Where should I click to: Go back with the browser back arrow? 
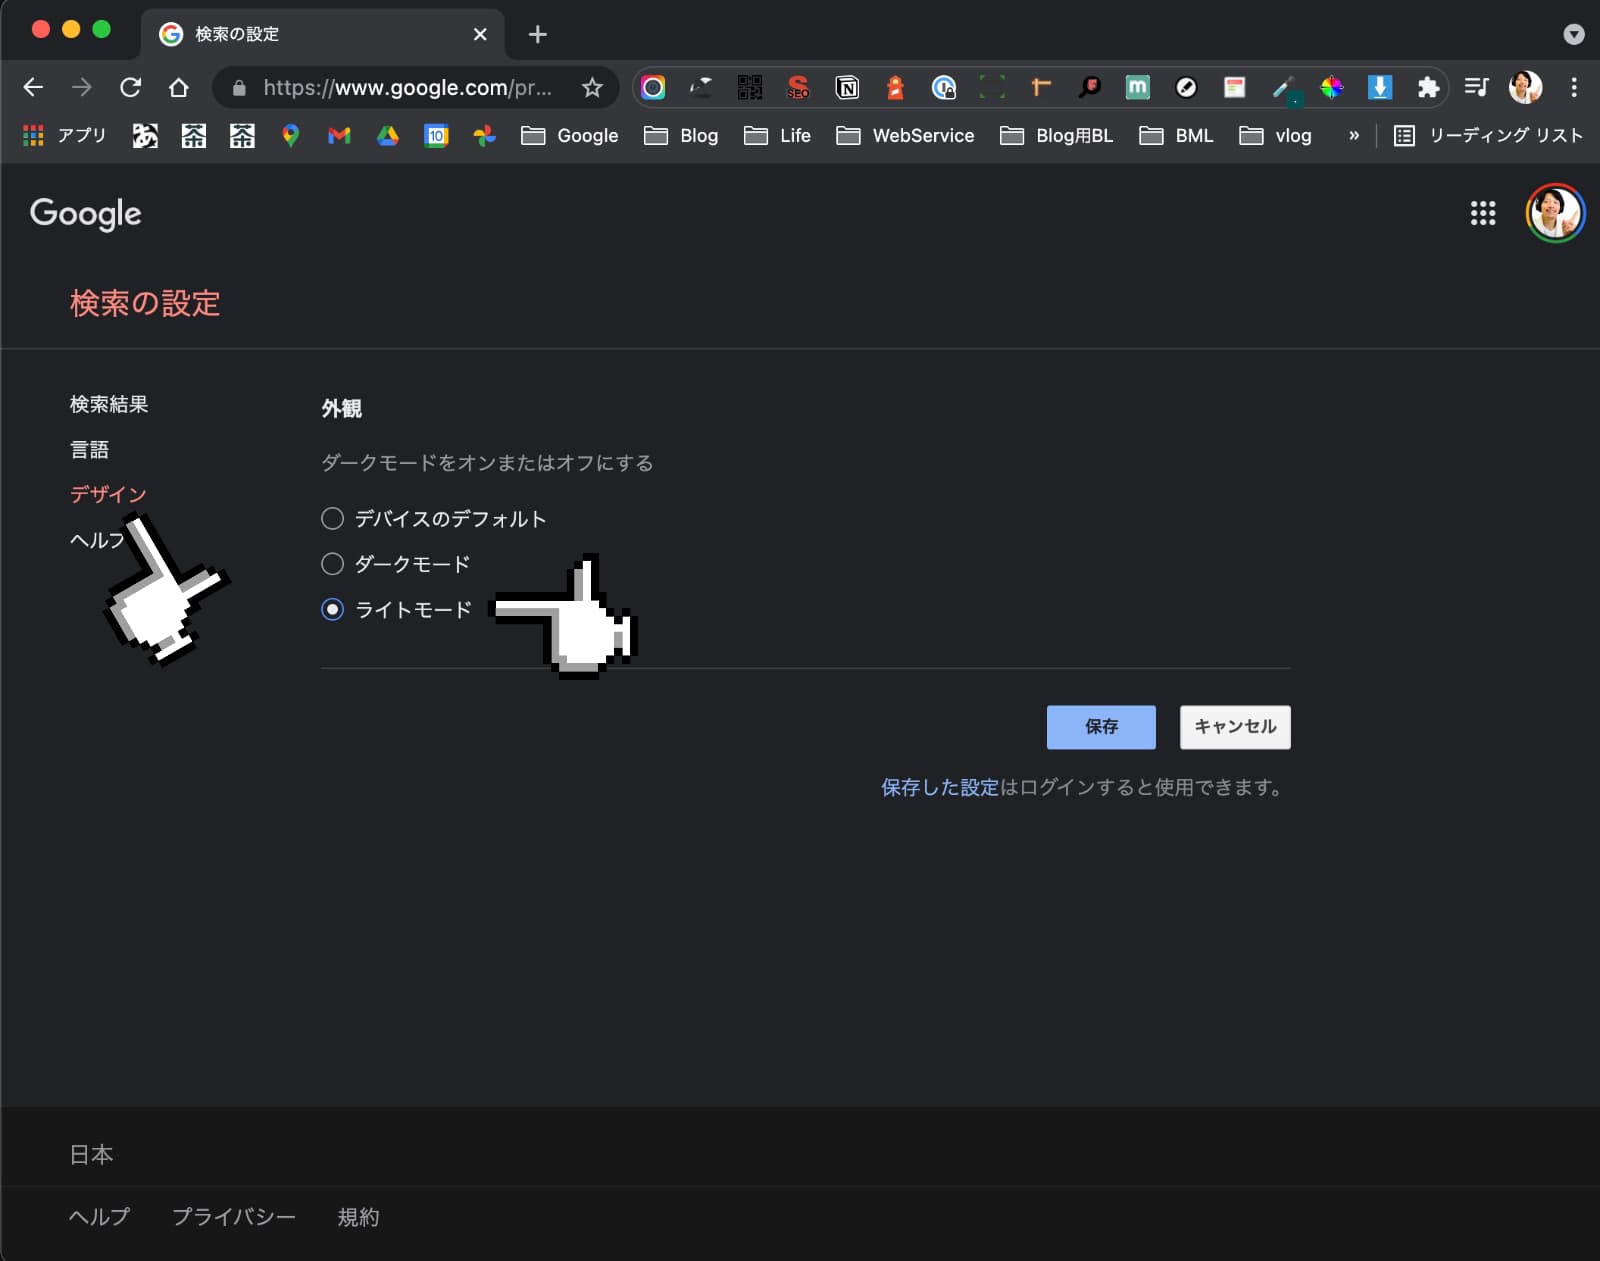pyautogui.click(x=33, y=88)
